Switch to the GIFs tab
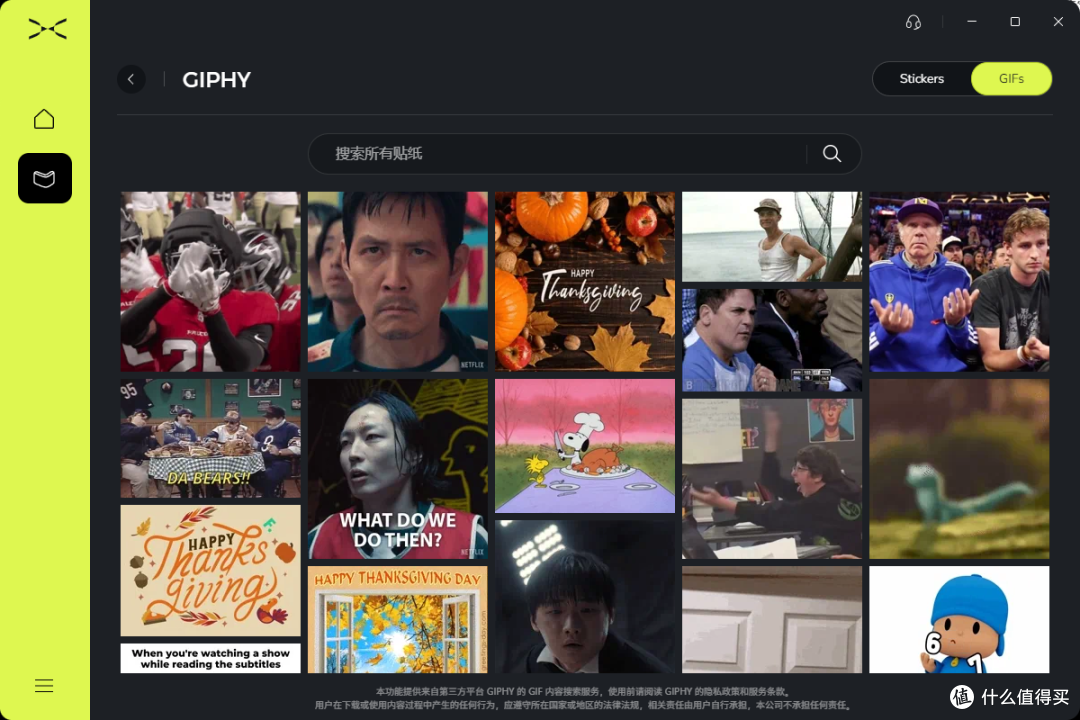 tap(1011, 79)
